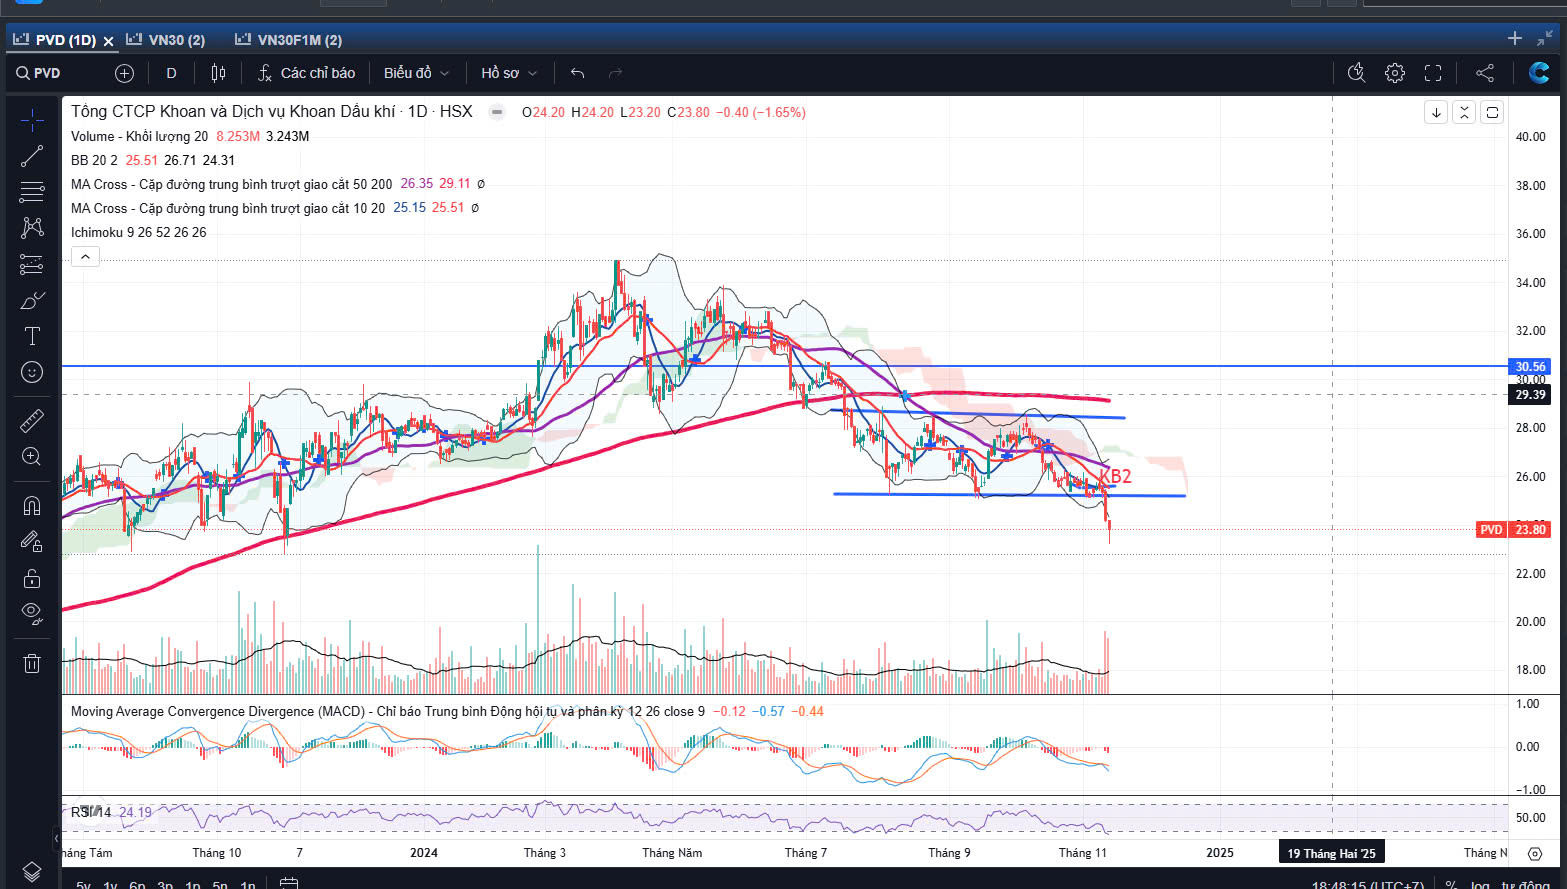This screenshot has width=1567, height=889.
Task: Open Các chỉ báo indicators dialog
Action: 306,73
